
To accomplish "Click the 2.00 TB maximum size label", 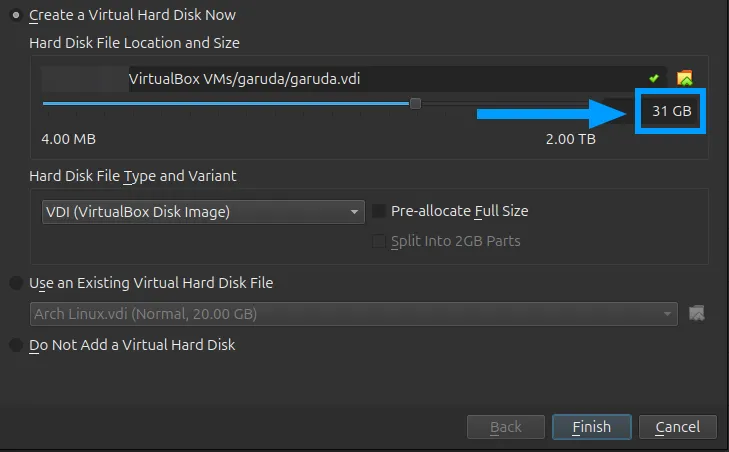I will (x=570, y=139).
